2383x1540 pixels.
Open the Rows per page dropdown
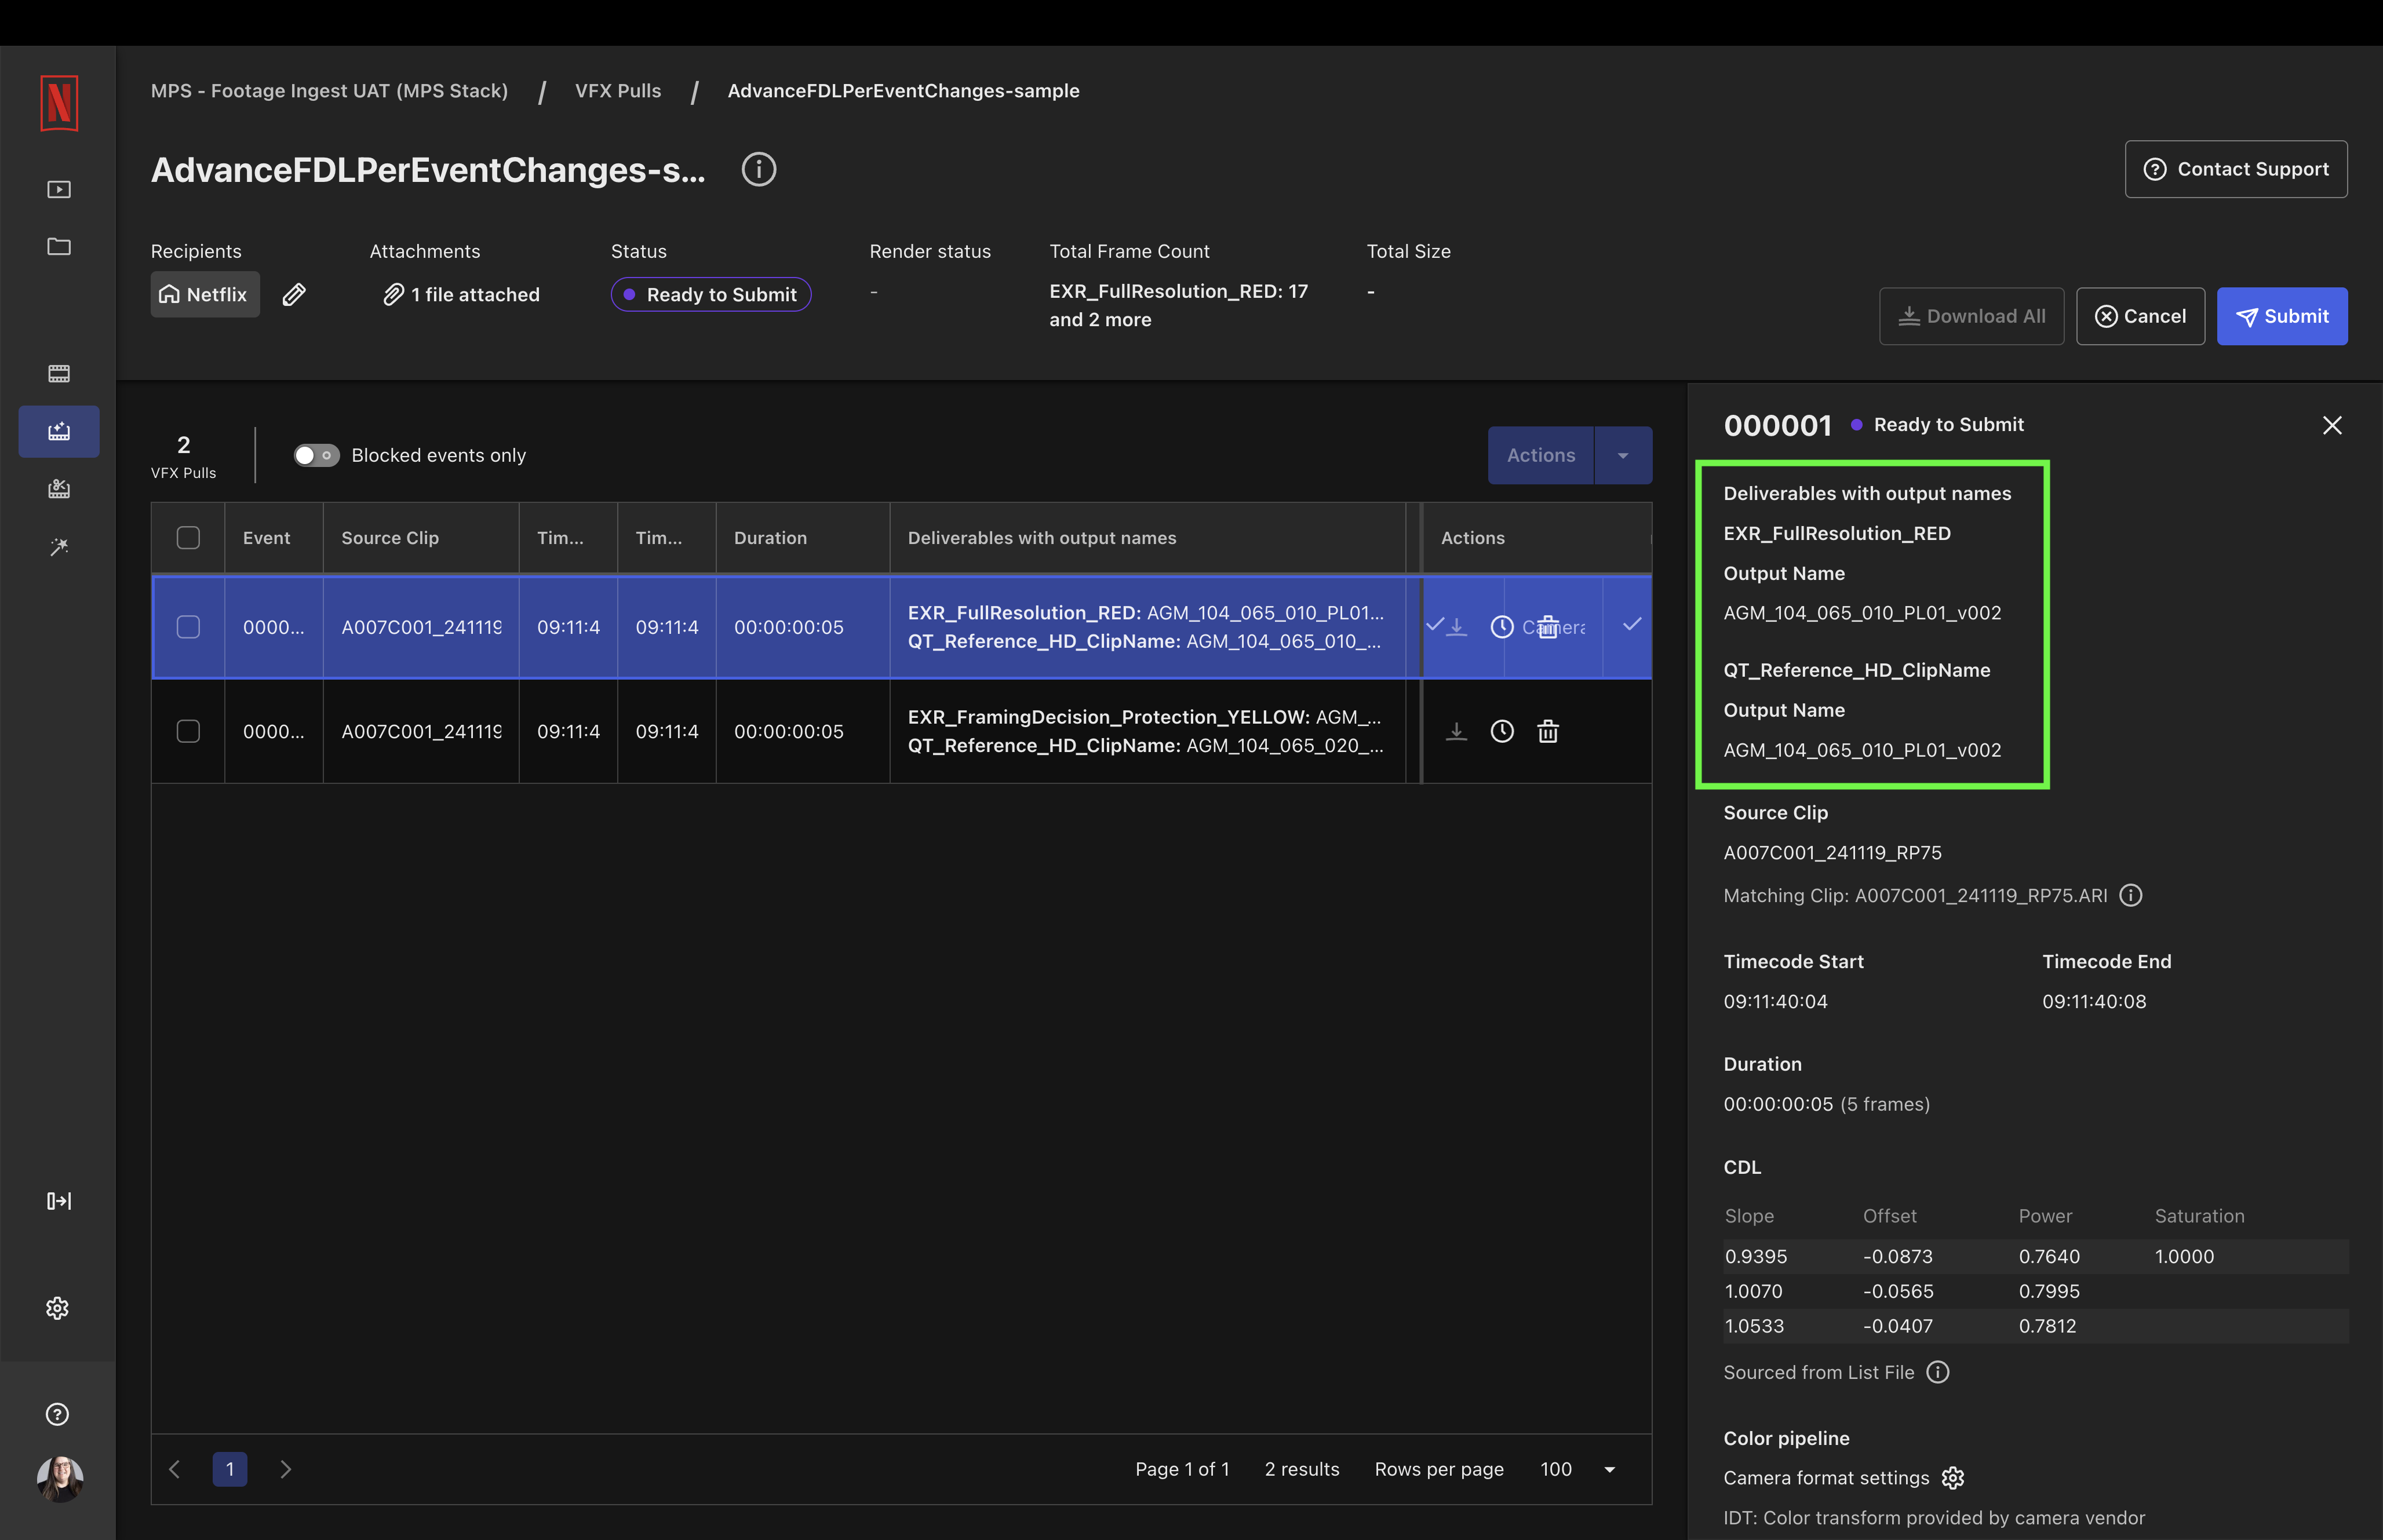tap(1579, 1469)
